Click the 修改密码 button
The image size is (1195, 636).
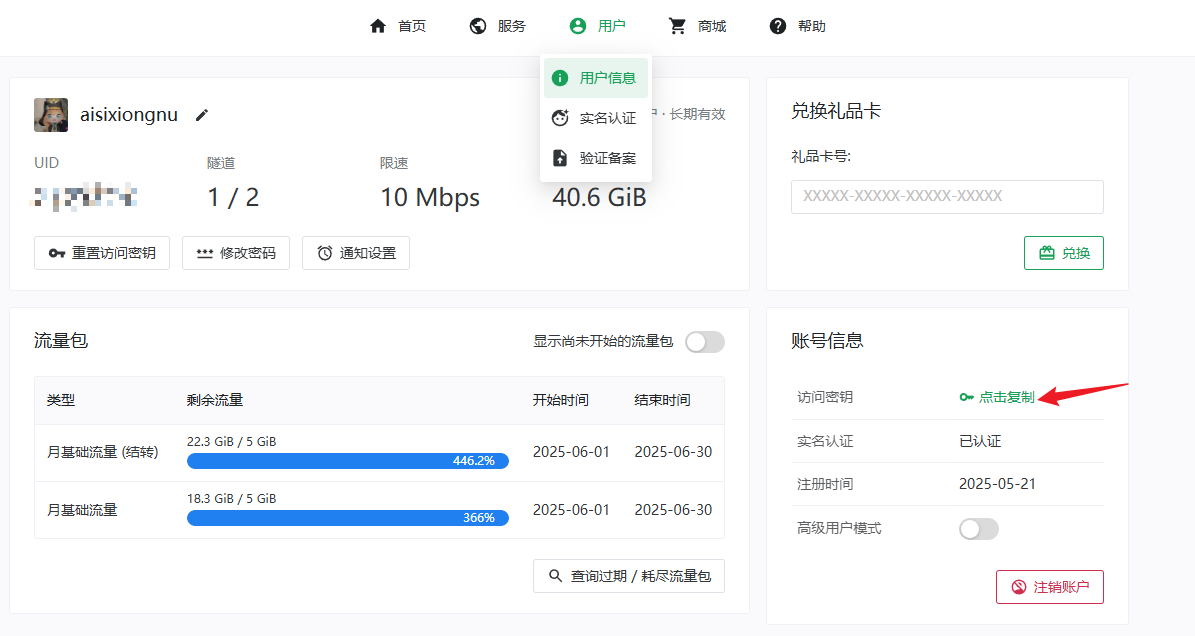coord(236,253)
